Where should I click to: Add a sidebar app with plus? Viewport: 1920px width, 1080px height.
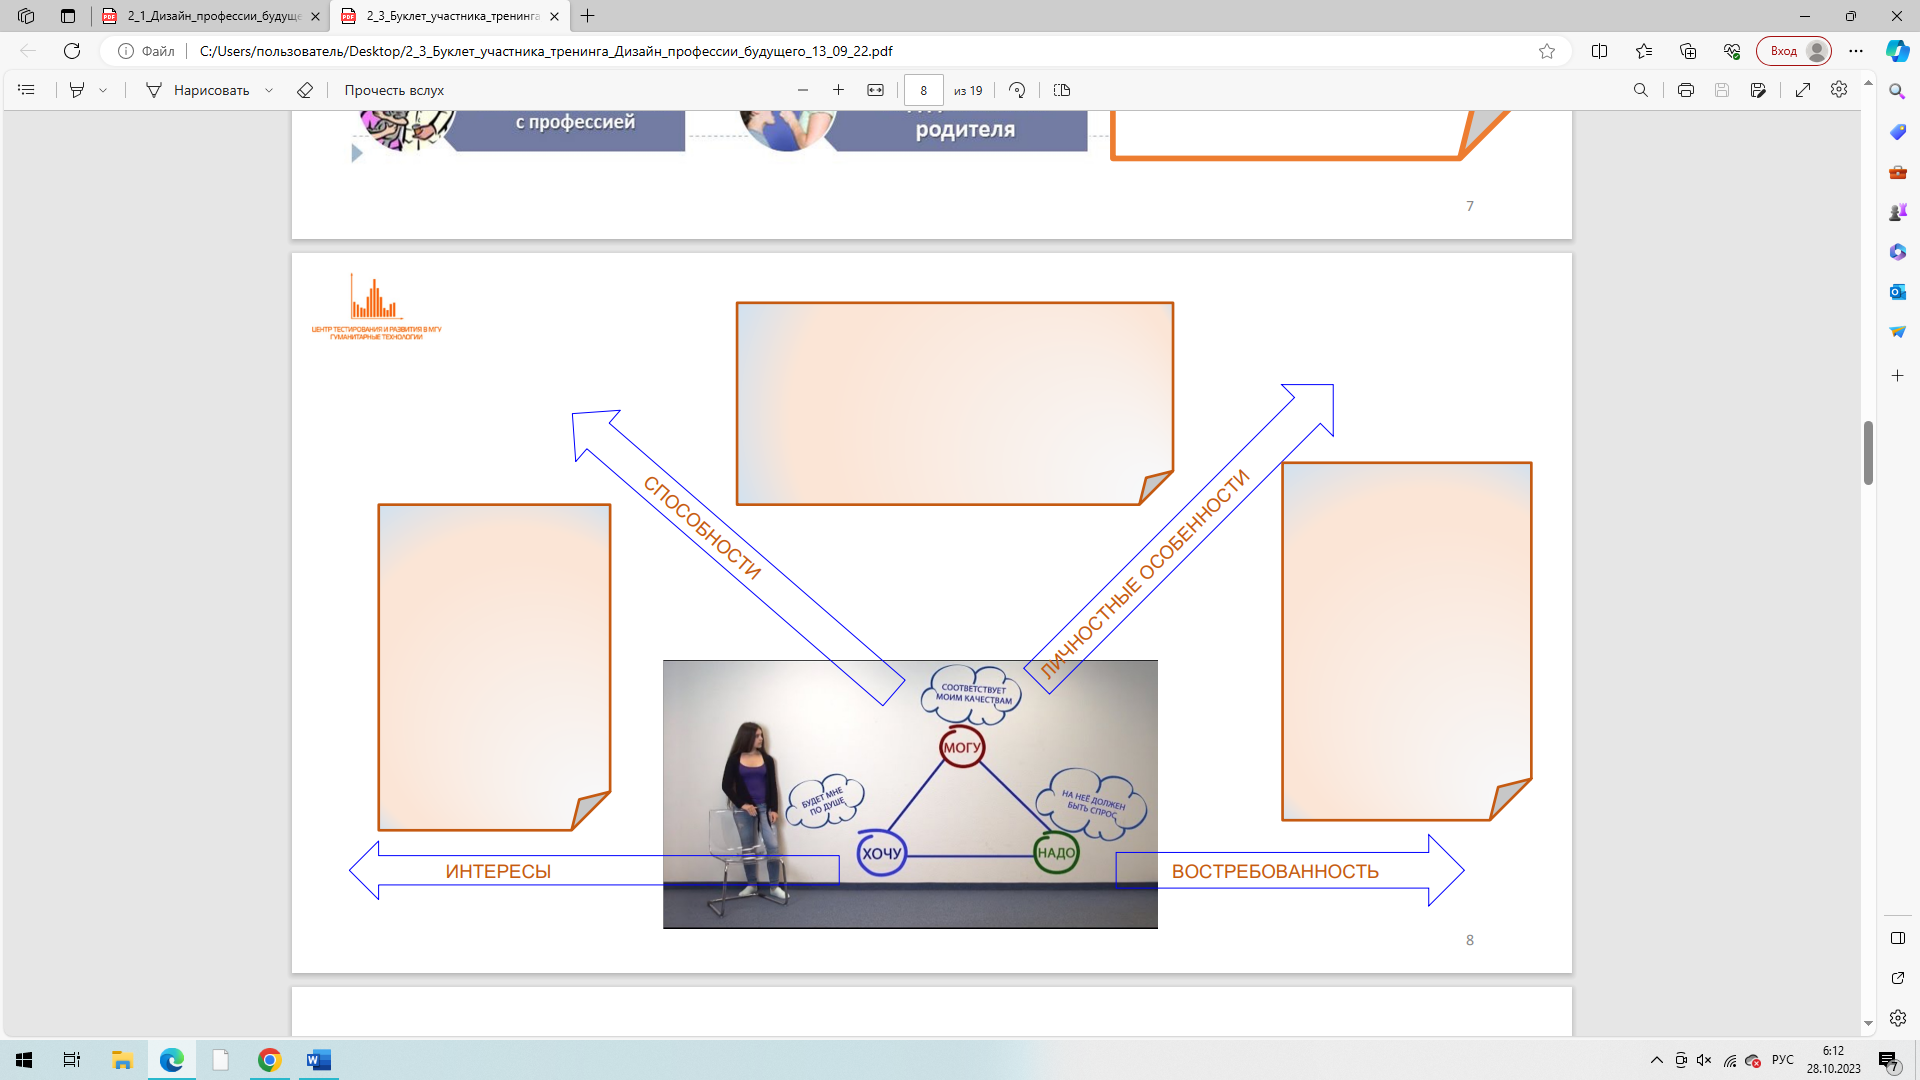[x=1897, y=376]
